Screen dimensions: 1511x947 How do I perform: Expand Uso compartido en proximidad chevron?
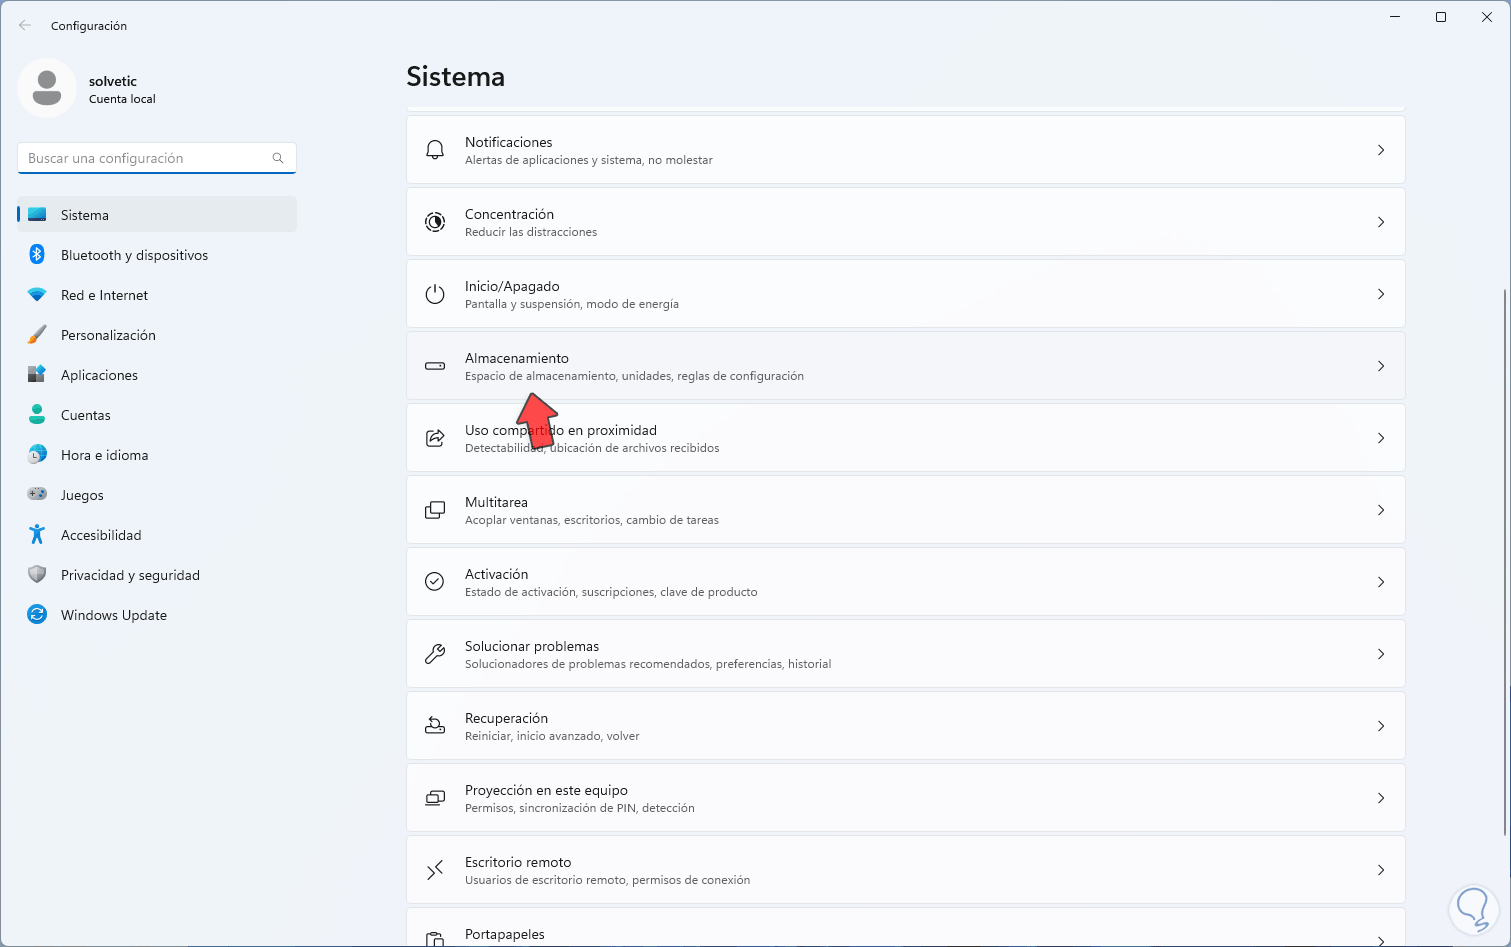[1381, 438]
